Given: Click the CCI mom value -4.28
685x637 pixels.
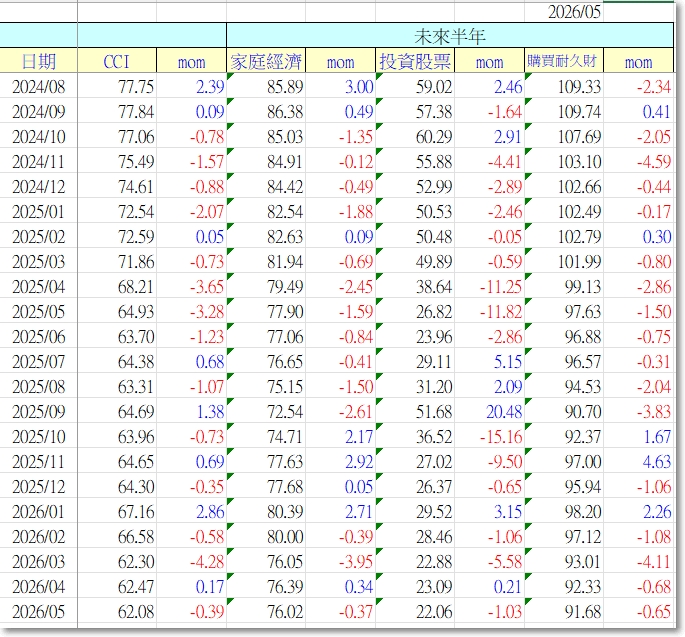Looking at the screenshot, I should [191, 561].
